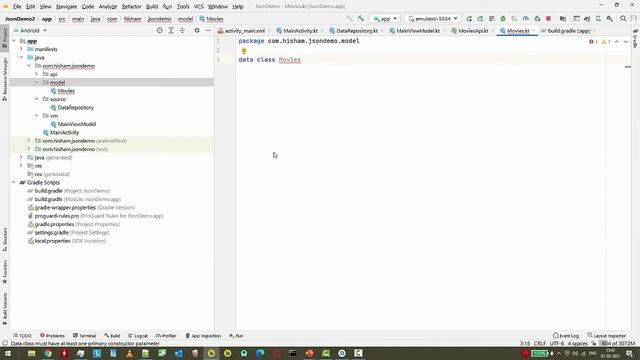Image resolution: width=640 pixels, height=360 pixels.
Task: Select settings.gradle file
Action: point(68,233)
